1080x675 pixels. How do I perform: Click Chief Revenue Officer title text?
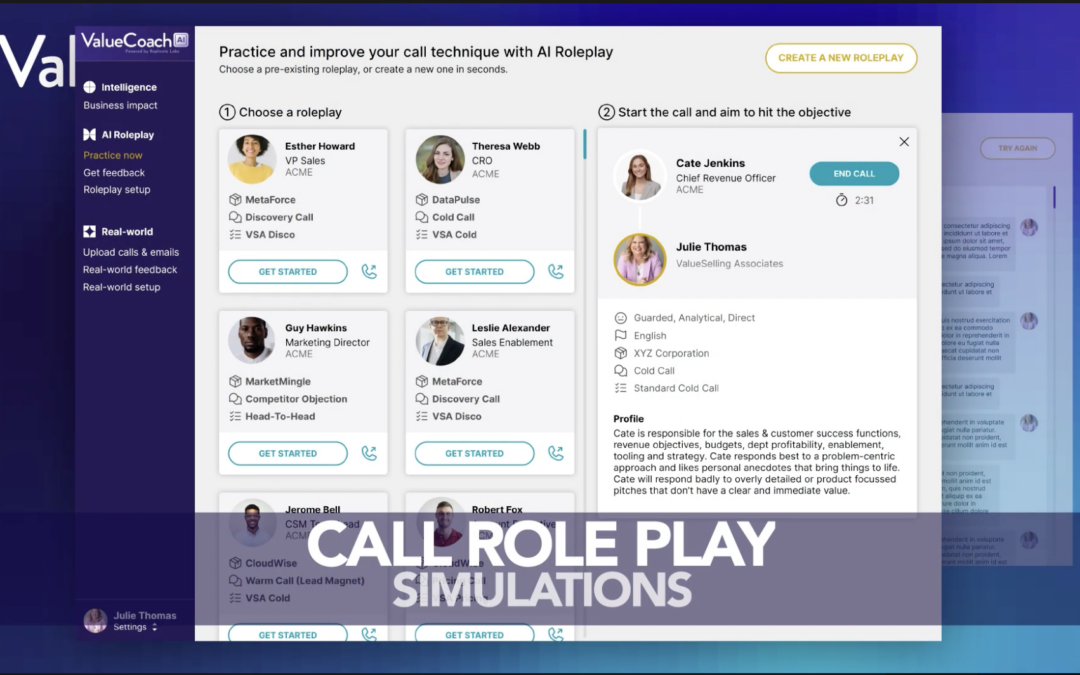coord(725,178)
